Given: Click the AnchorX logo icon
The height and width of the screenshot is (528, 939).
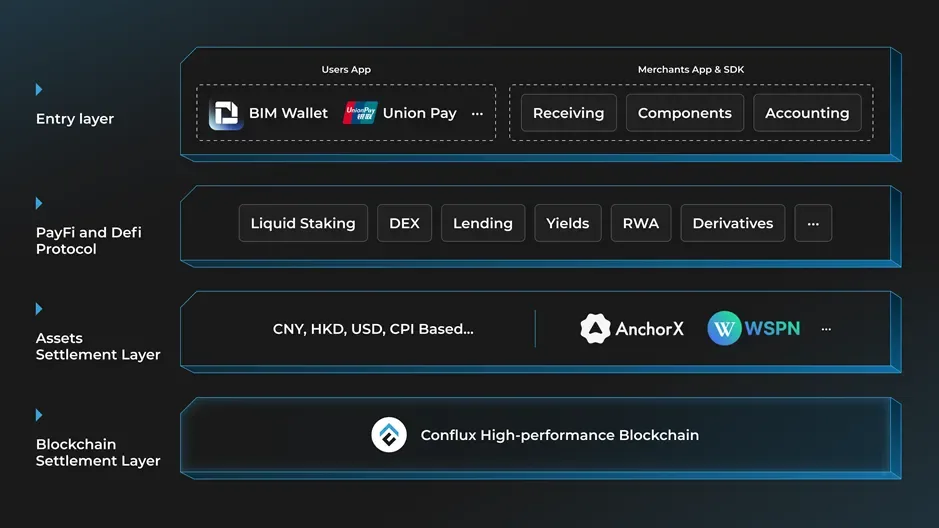Looking at the screenshot, I should (595, 329).
